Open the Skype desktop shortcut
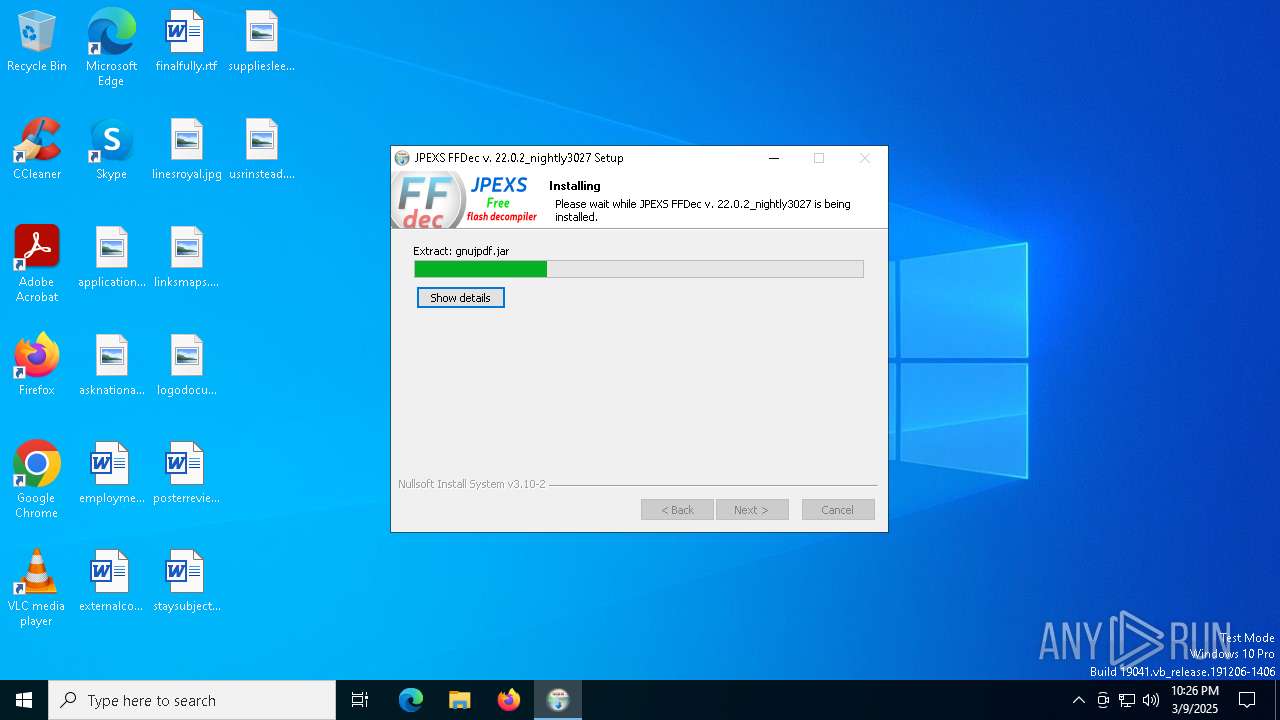Screen dimensions: 1280x720 [111, 149]
